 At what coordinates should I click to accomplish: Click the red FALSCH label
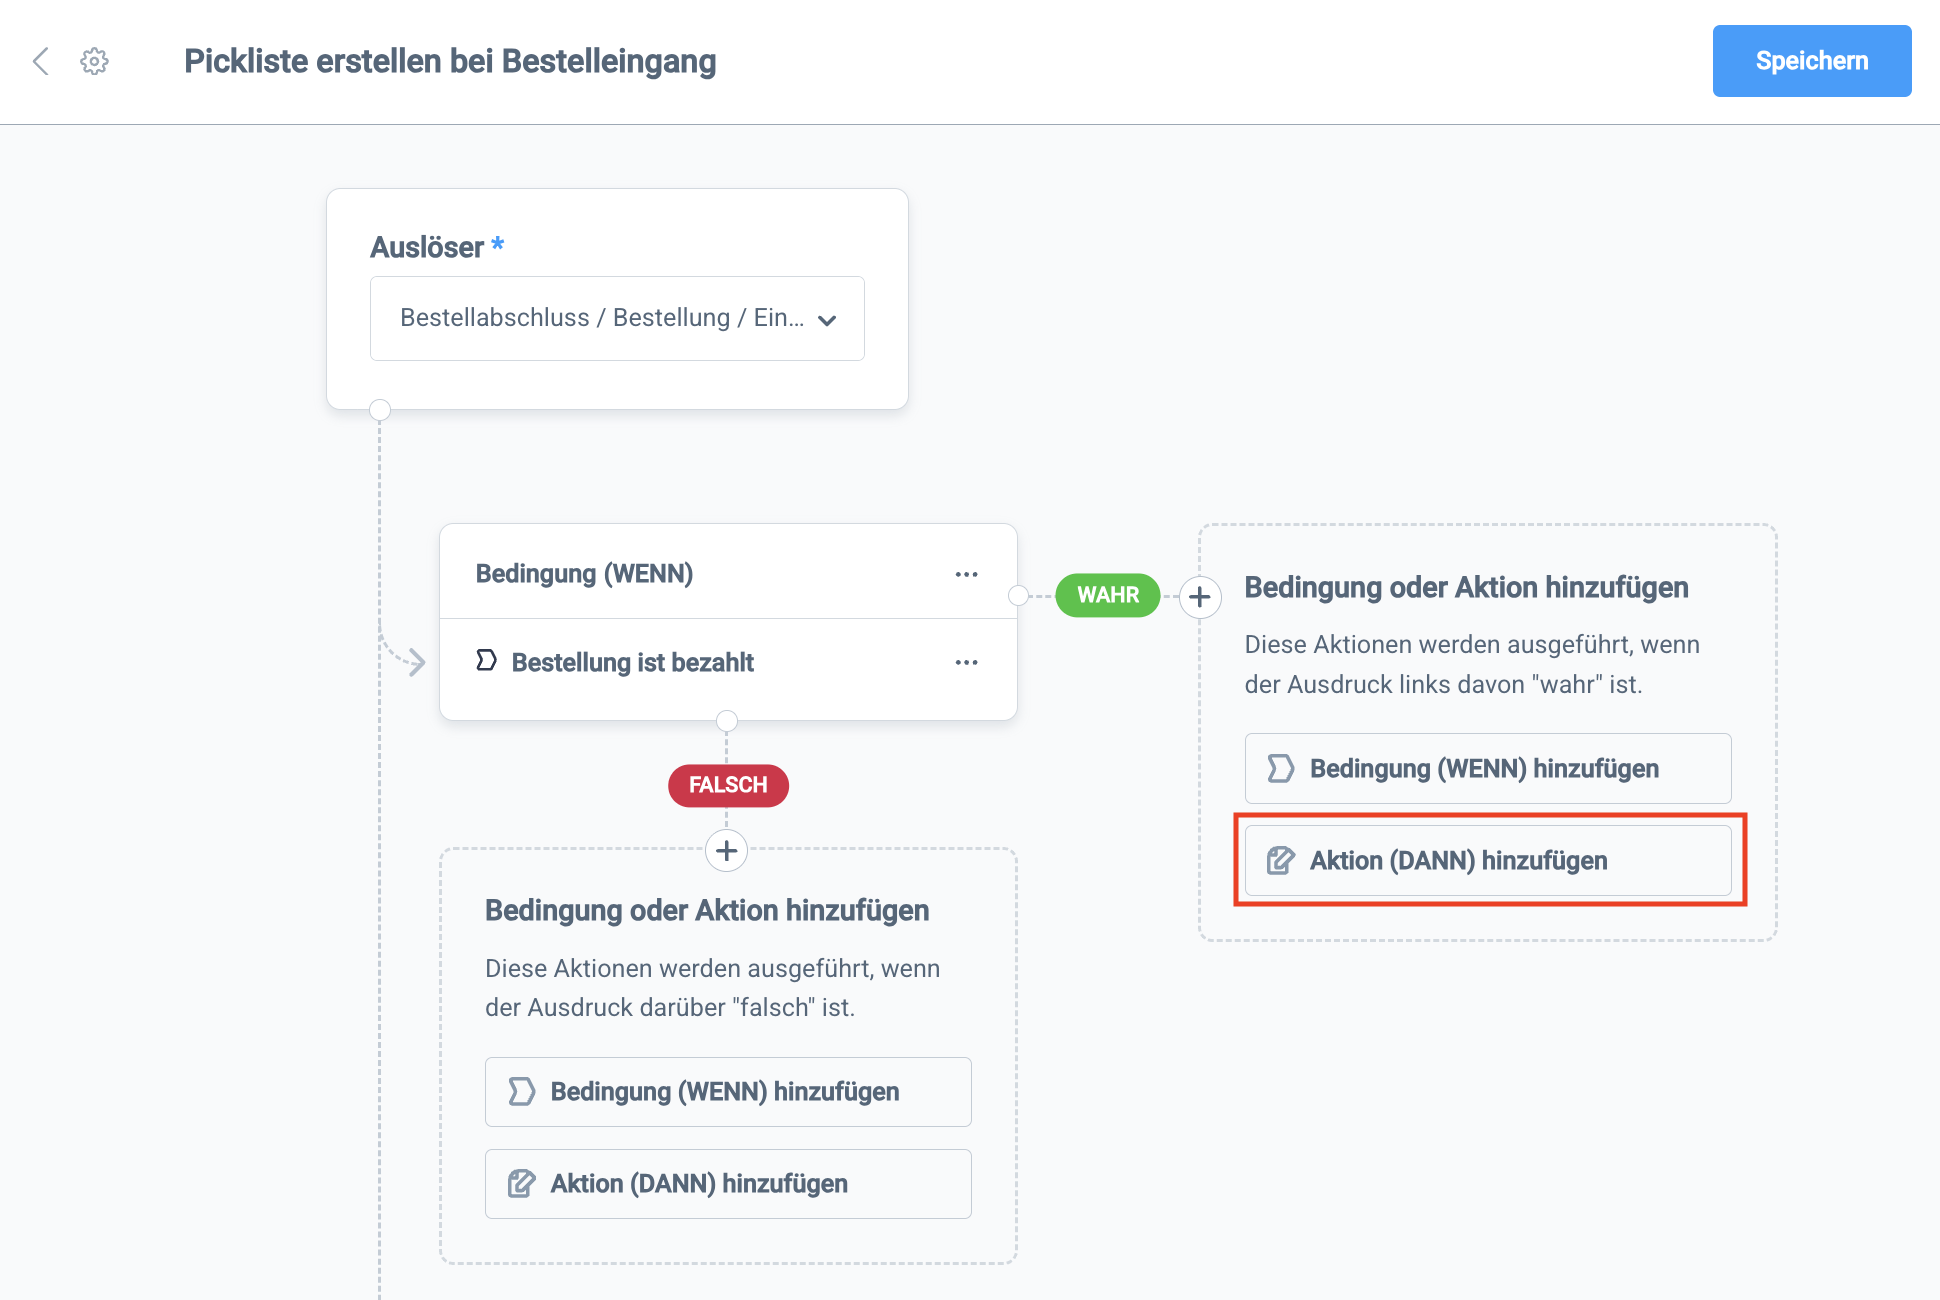pyautogui.click(x=728, y=785)
